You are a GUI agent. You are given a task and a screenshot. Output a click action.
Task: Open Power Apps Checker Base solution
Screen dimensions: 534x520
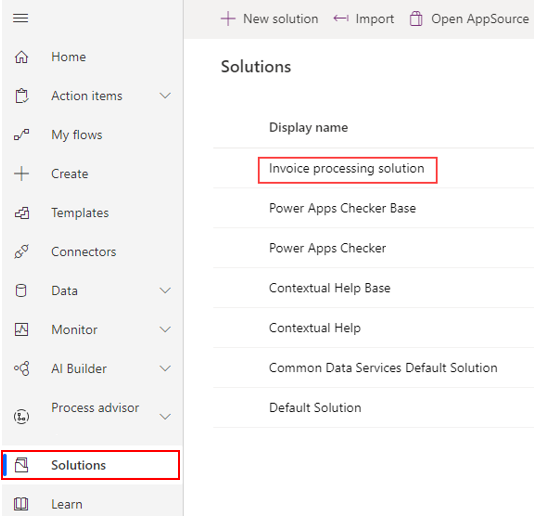click(342, 208)
